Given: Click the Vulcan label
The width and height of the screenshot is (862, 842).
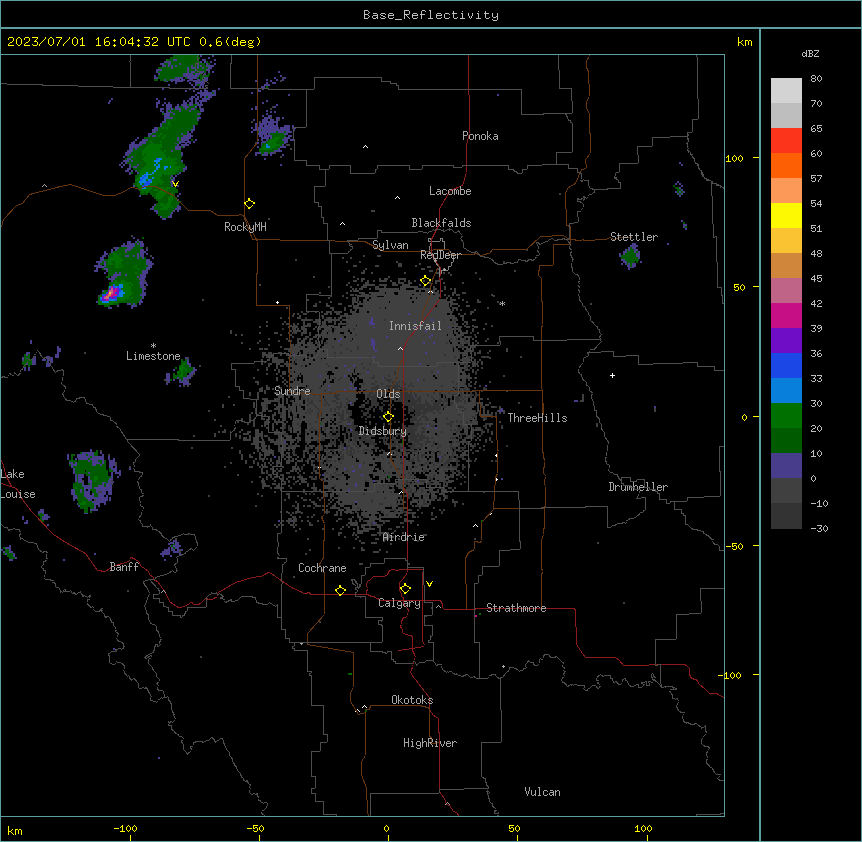Looking at the screenshot, I should (x=543, y=792).
